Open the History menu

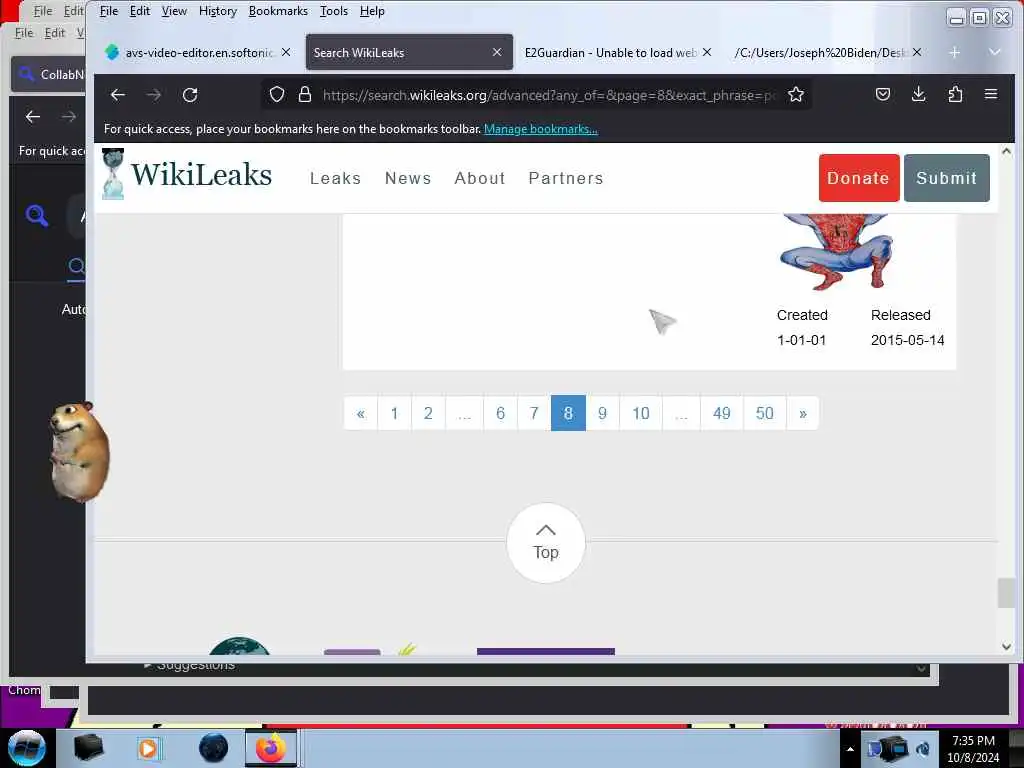tap(217, 11)
